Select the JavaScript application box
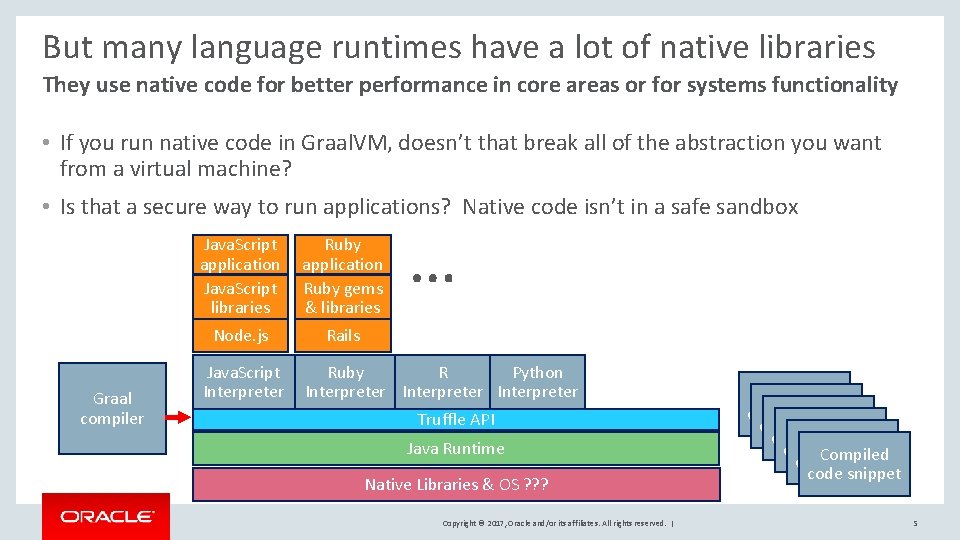The height and width of the screenshot is (540, 960). pyautogui.click(x=240, y=254)
